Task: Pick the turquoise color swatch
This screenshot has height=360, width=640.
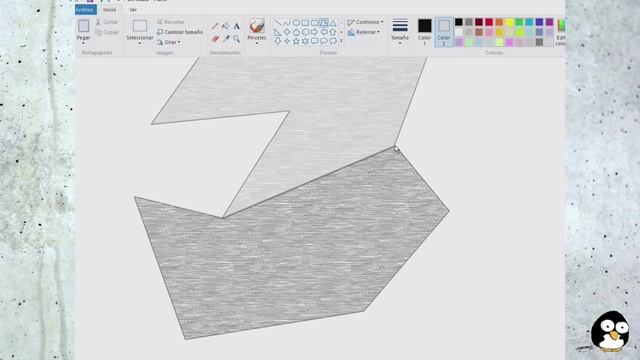Action: (529, 22)
